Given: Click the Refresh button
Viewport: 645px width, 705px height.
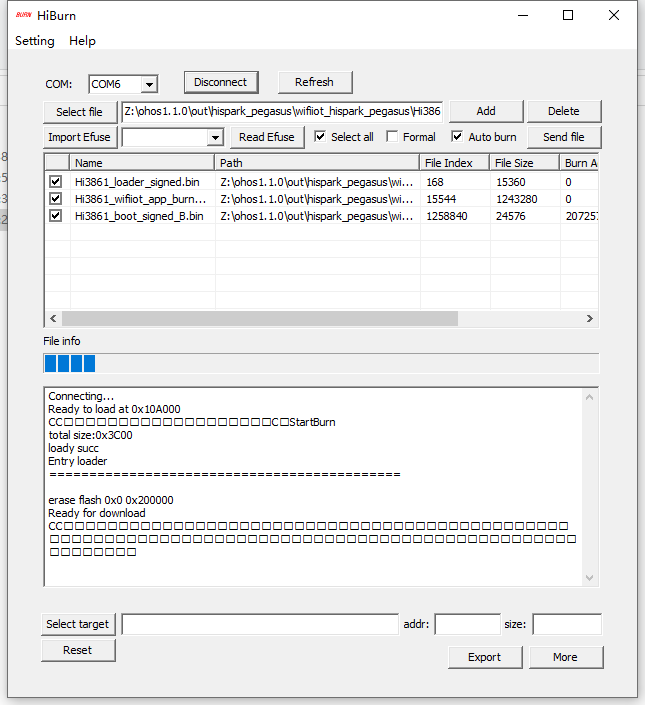Looking at the screenshot, I should click(315, 82).
